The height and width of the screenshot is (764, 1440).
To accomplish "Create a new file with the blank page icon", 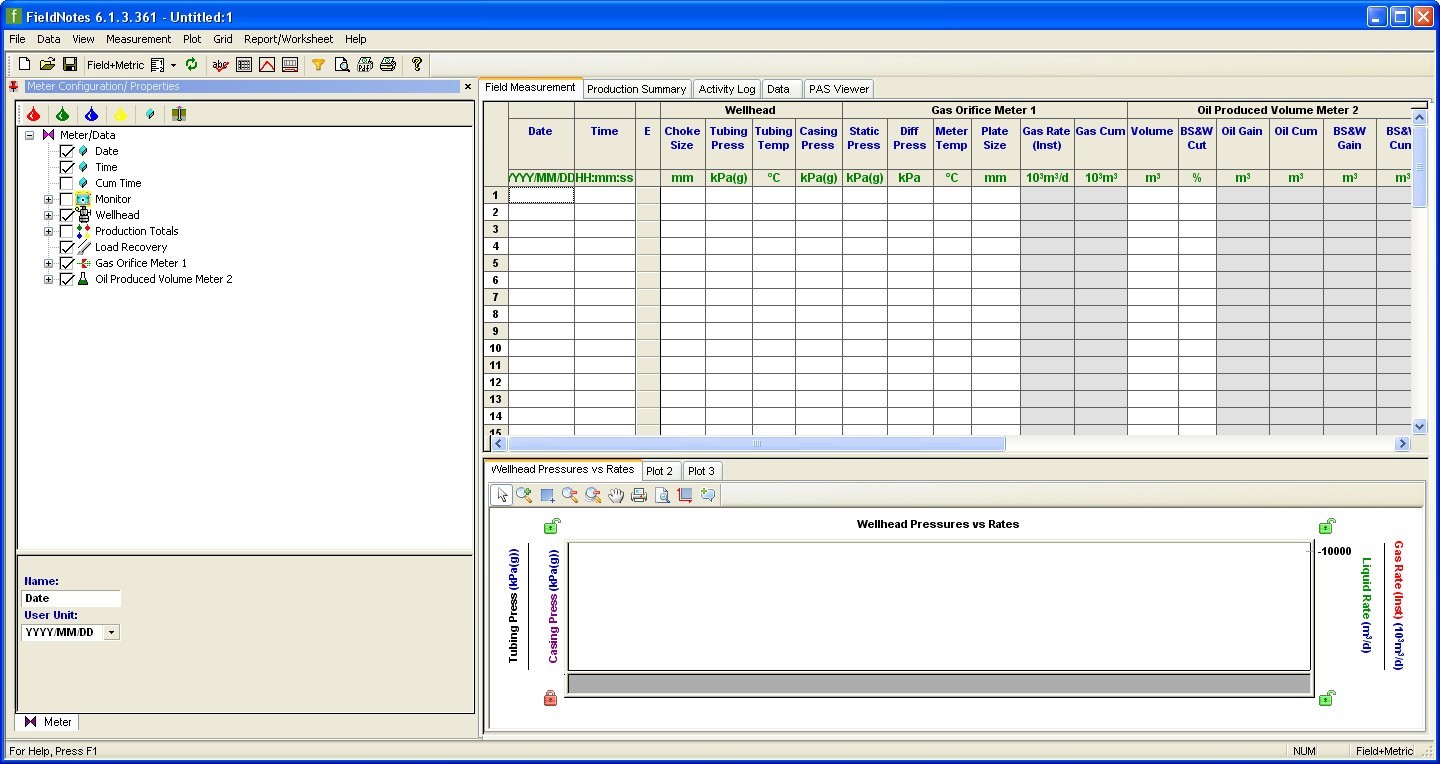I will point(25,64).
